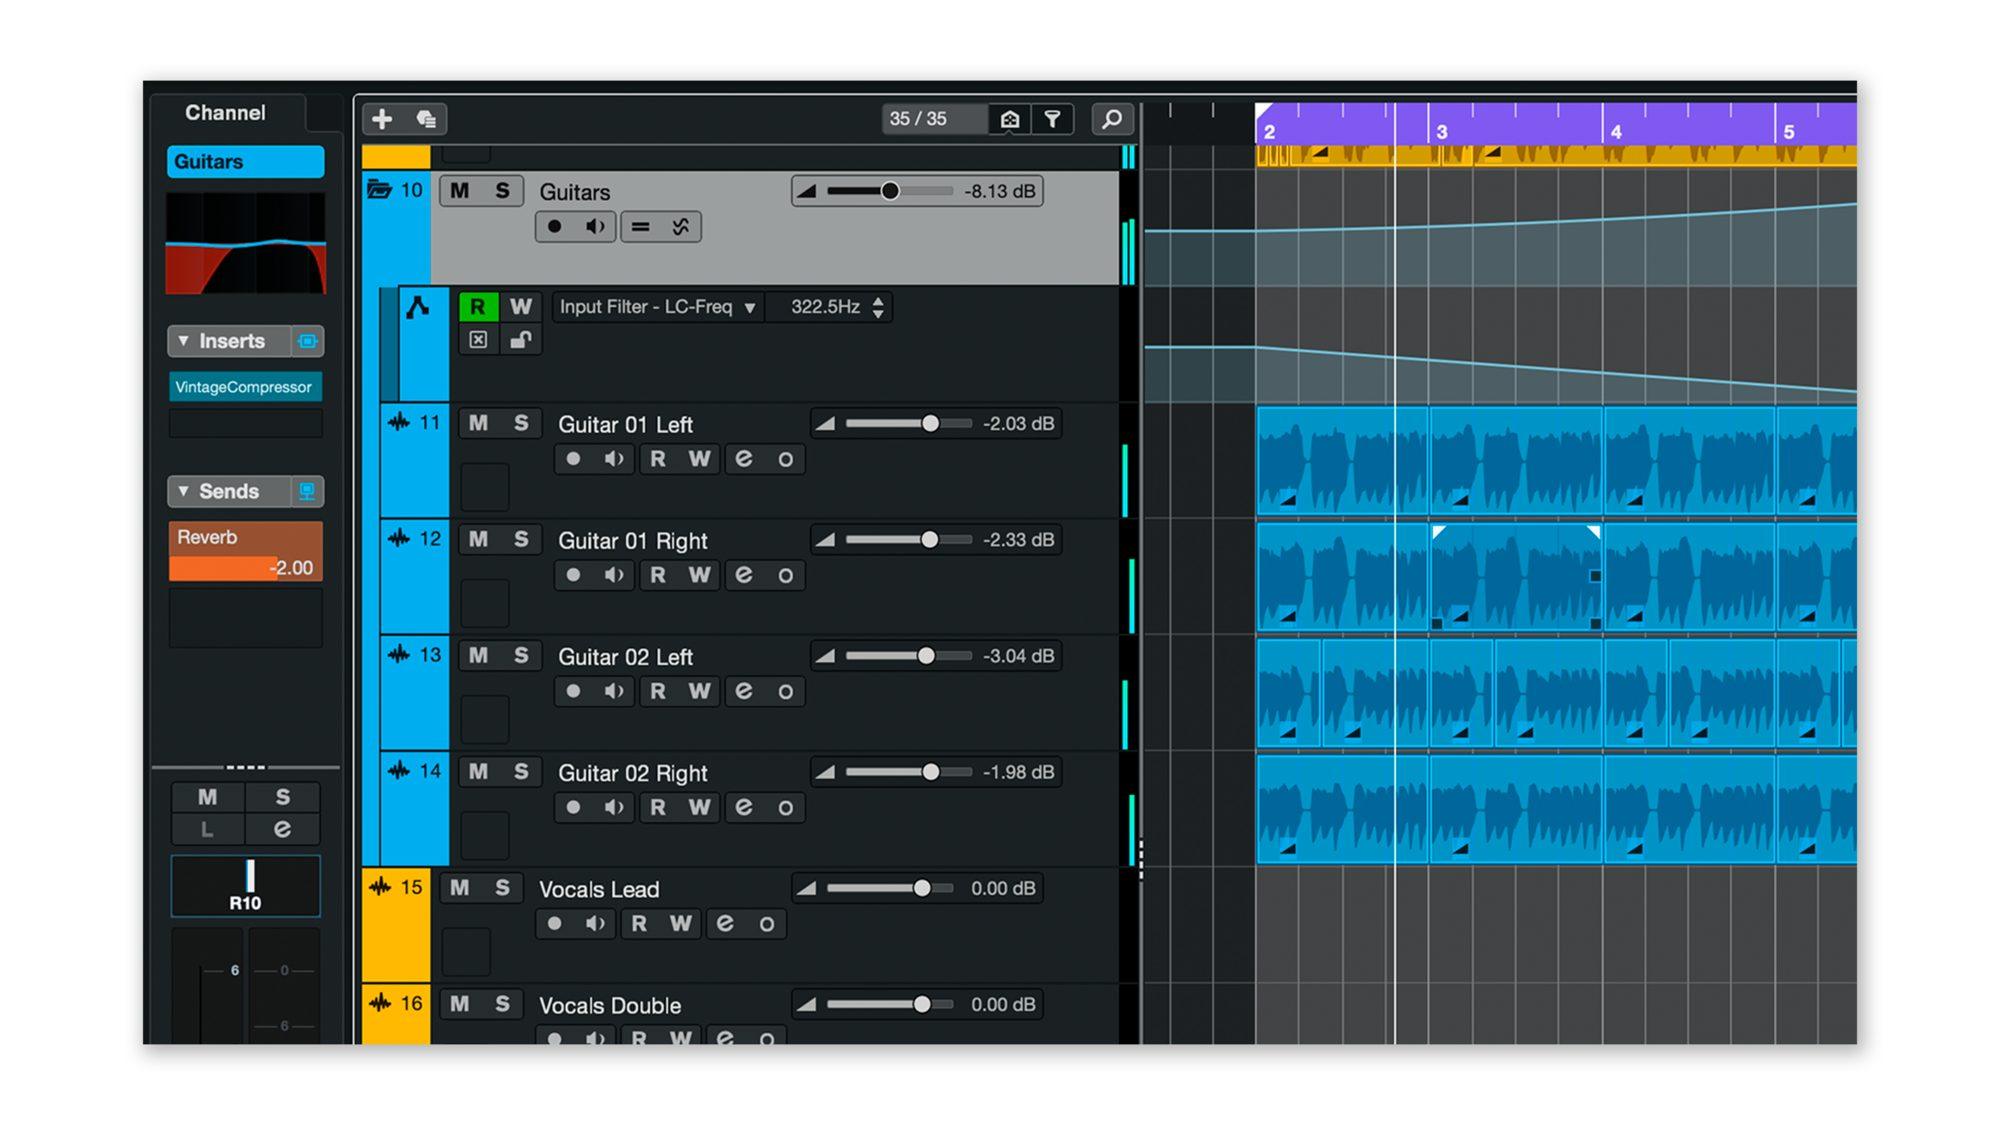Solo Guitar 01 Right track
This screenshot has height=1125, width=2000.
[x=521, y=539]
